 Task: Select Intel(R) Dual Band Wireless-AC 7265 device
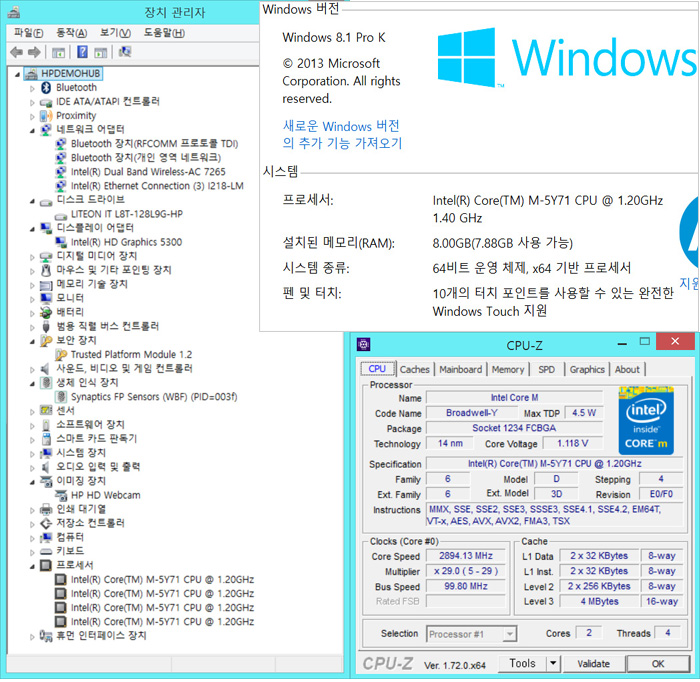pos(148,172)
